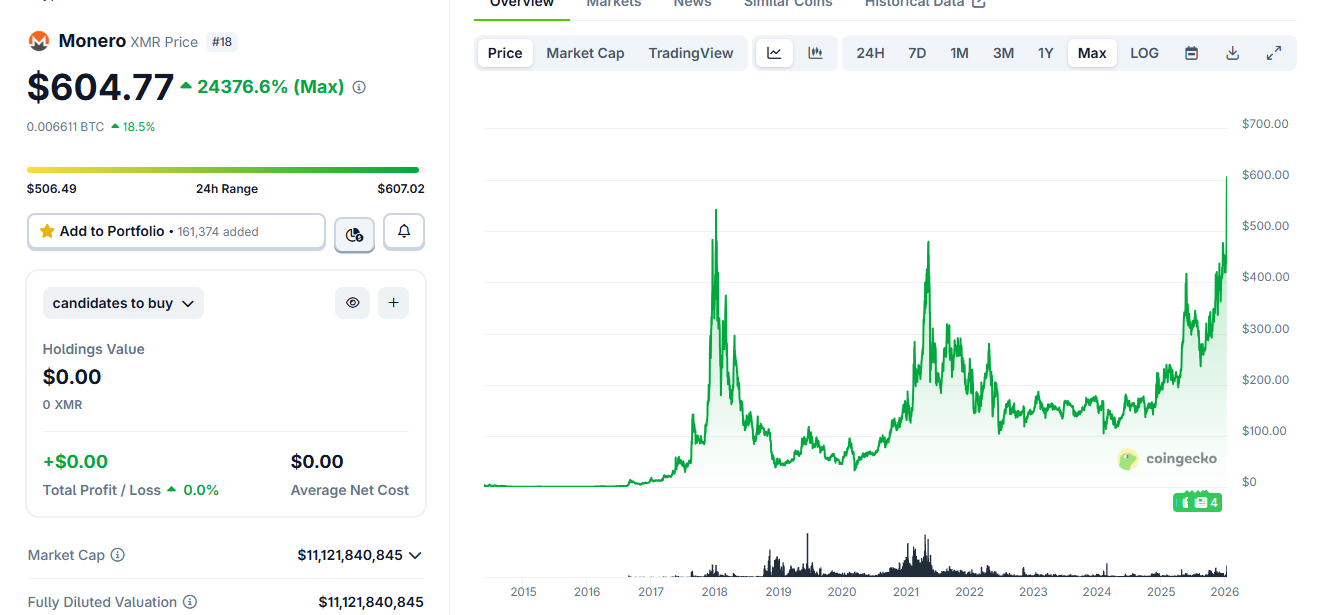Set chart range to 24H
Viewport: 1335px width, 615px height.
(x=870, y=53)
